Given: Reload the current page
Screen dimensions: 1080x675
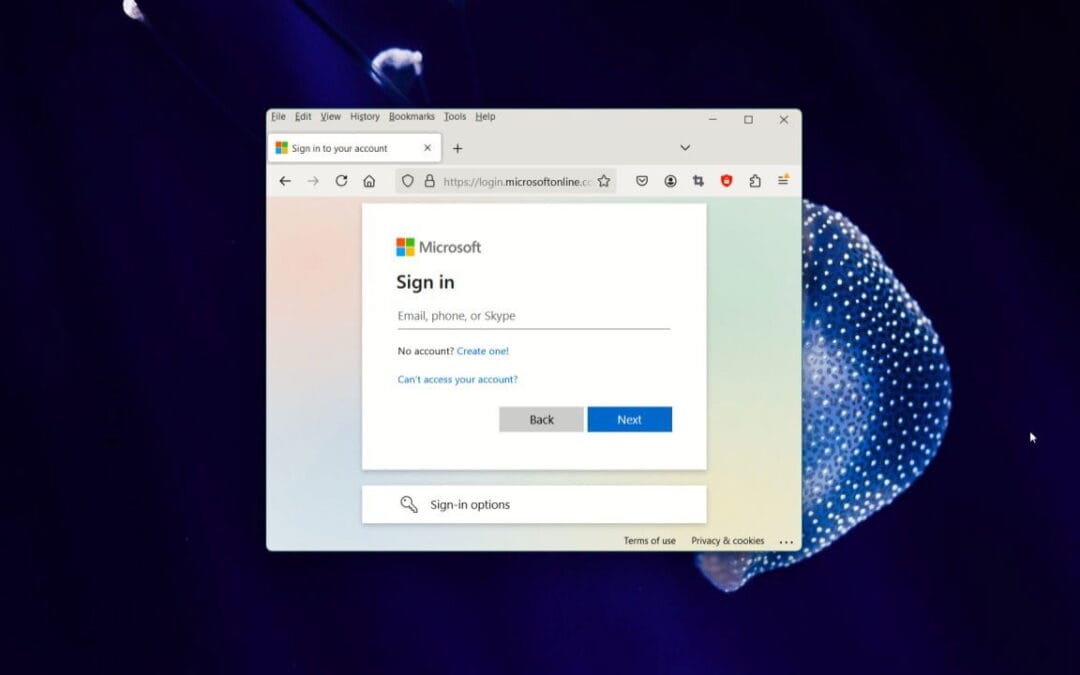Looking at the screenshot, I should 341,180.
